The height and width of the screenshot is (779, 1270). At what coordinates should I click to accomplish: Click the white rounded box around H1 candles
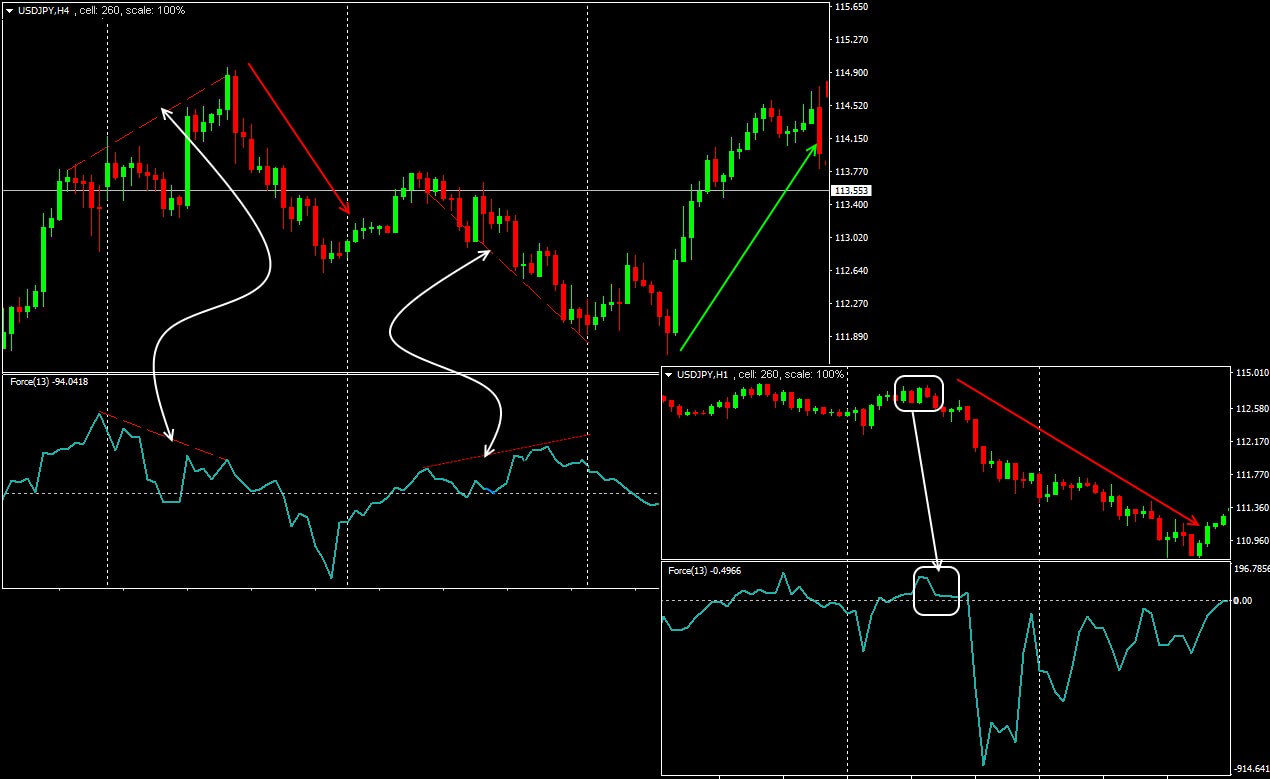919,392
